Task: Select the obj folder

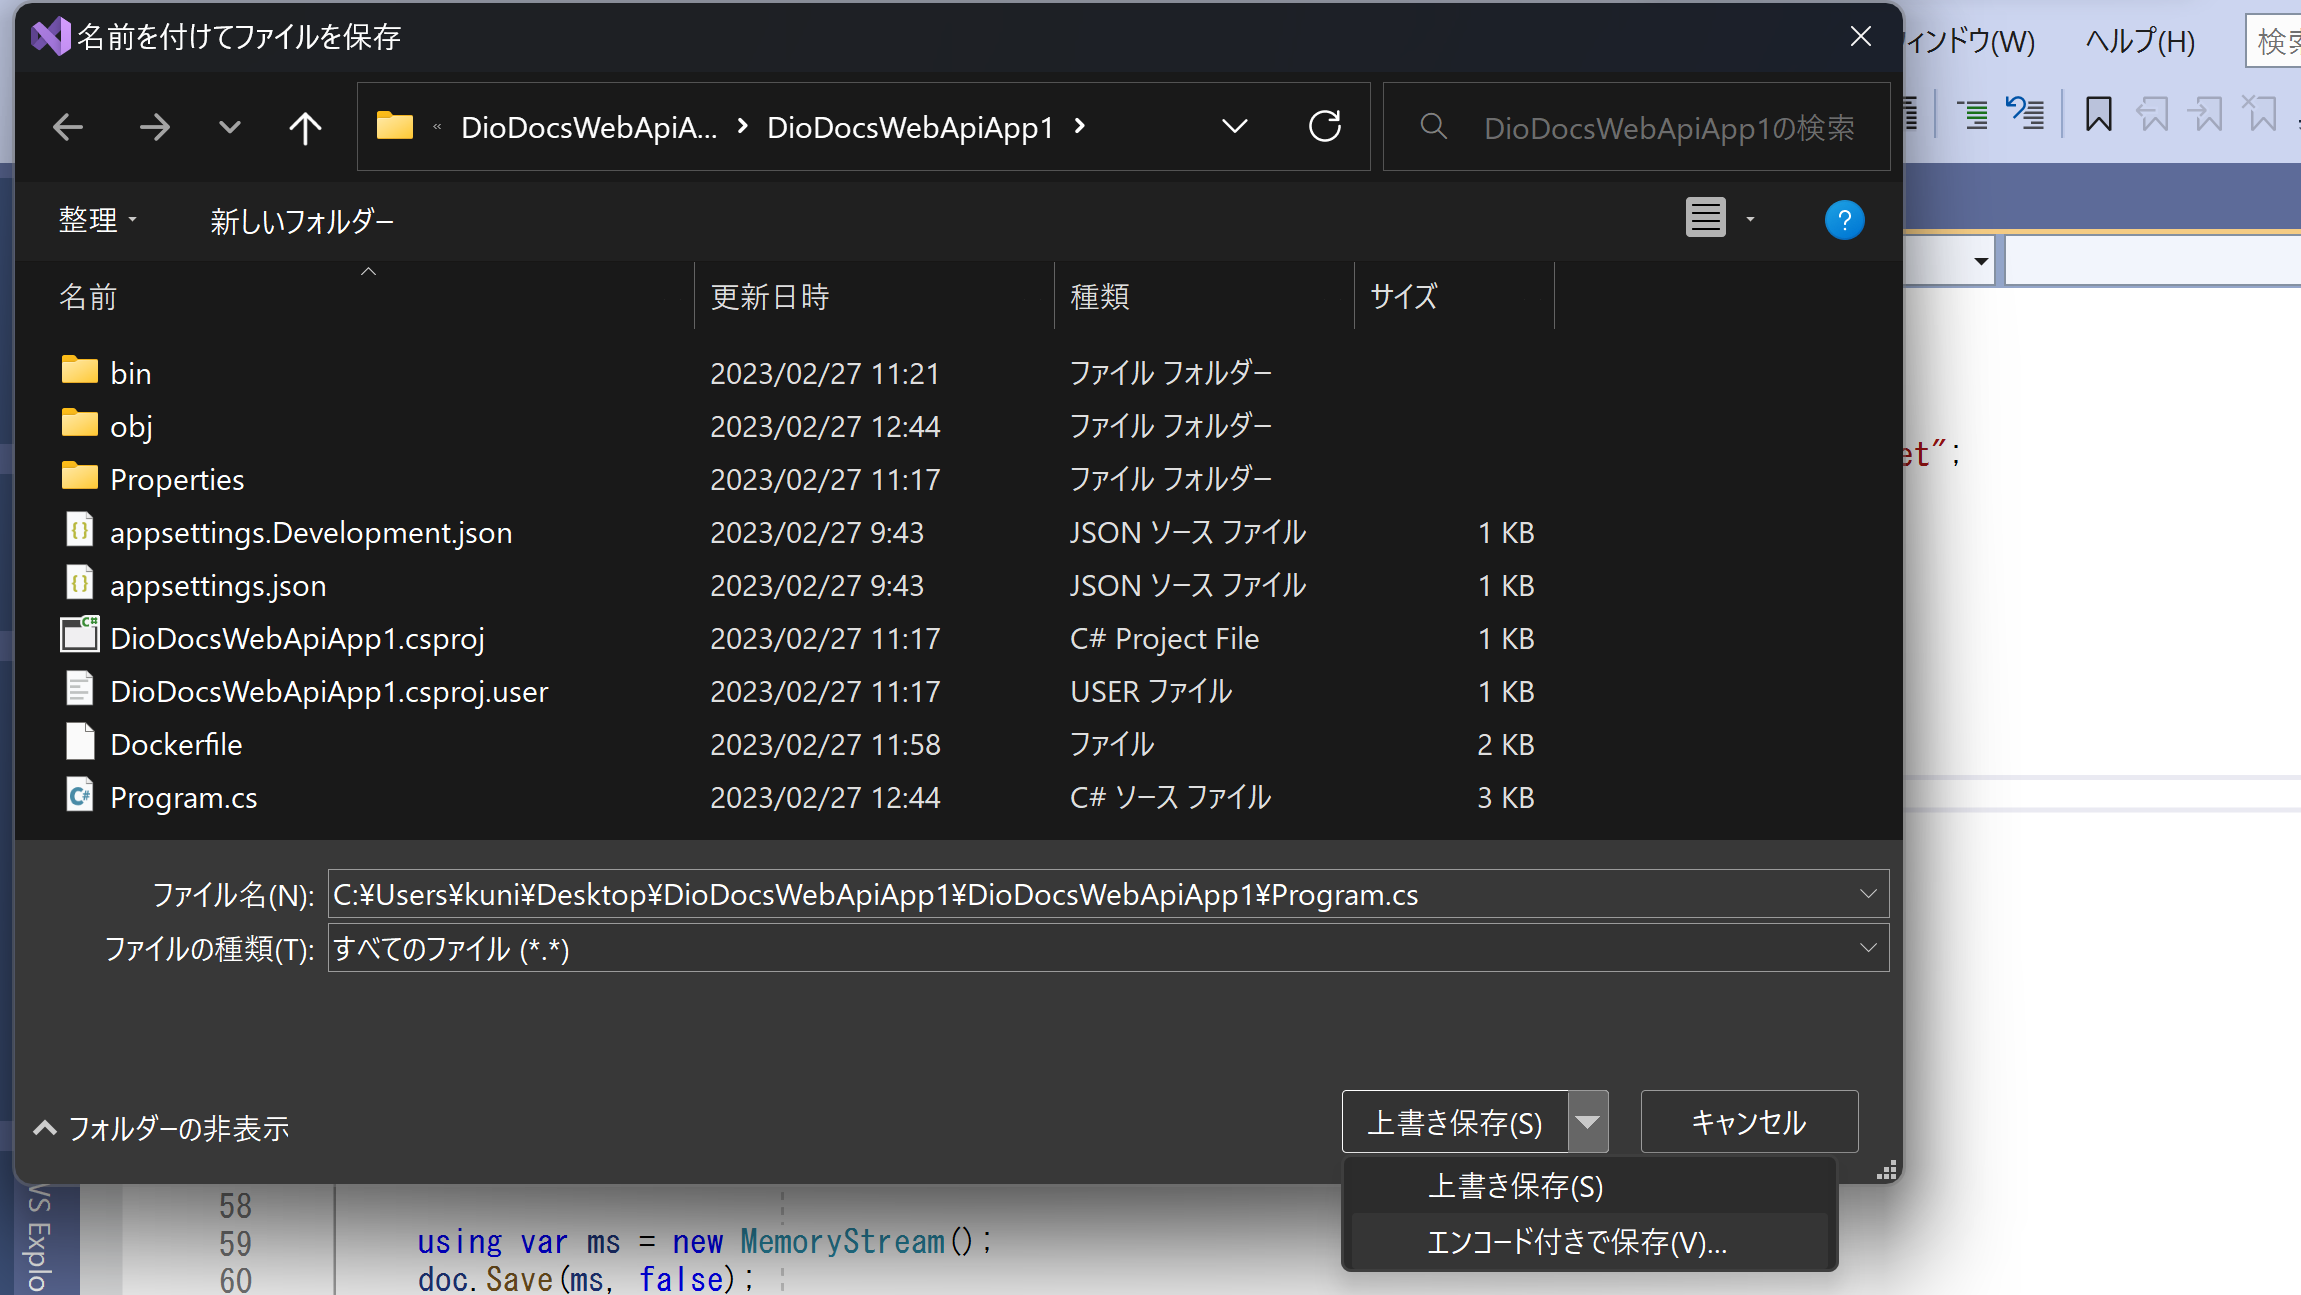Action: pyautogui.click(x=131, y=426)
